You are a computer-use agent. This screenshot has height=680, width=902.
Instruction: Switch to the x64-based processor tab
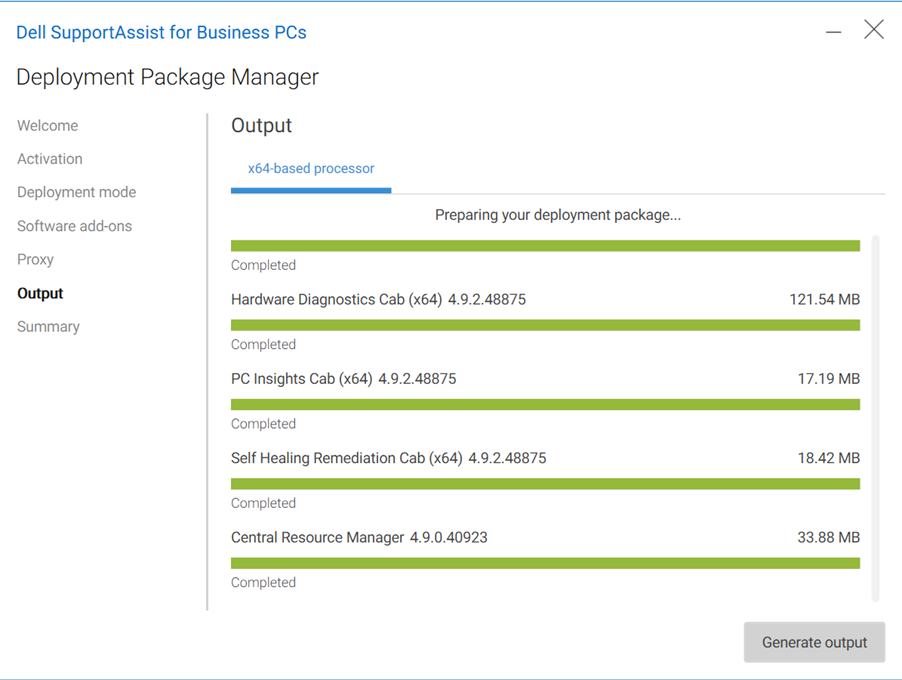pyautogui.click(x=311, y=170)
